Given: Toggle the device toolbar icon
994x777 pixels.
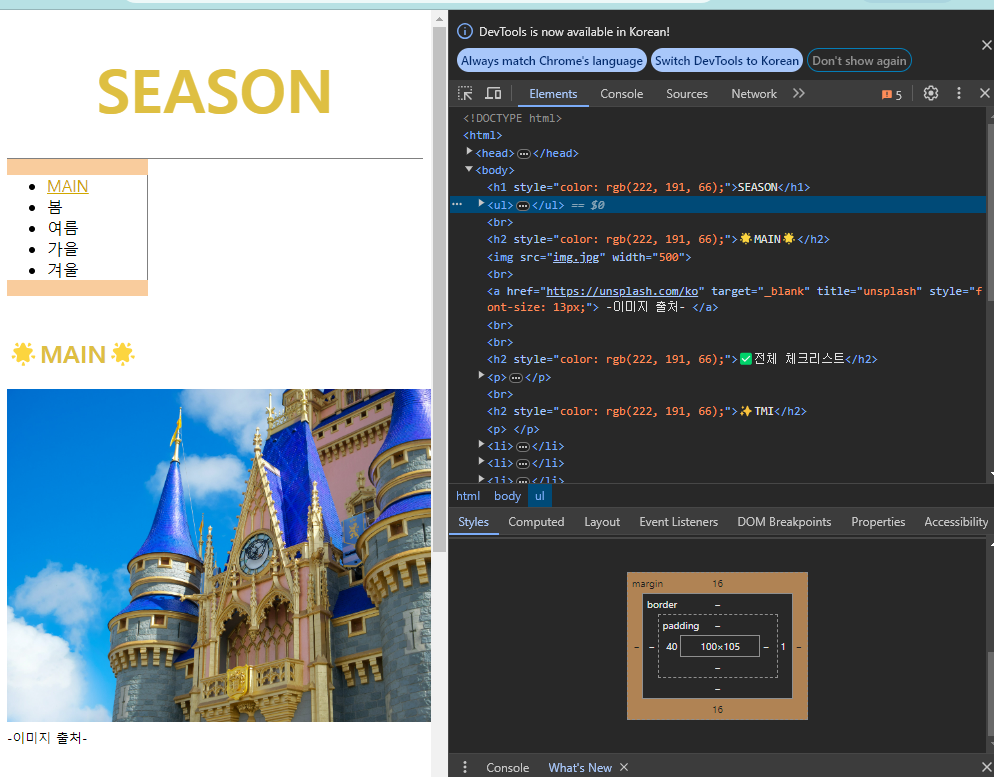Looking at the screenshot, I should coord(493,94).
